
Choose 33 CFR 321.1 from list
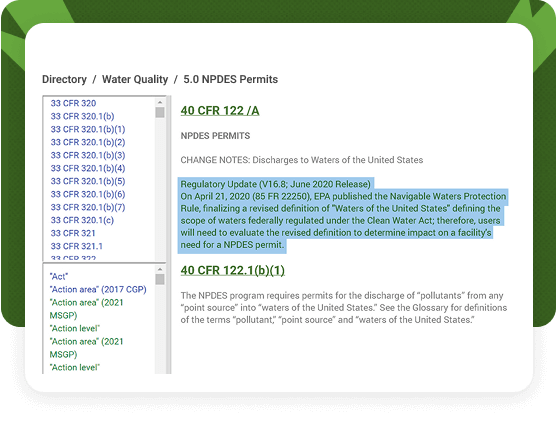tap(77, 246)
